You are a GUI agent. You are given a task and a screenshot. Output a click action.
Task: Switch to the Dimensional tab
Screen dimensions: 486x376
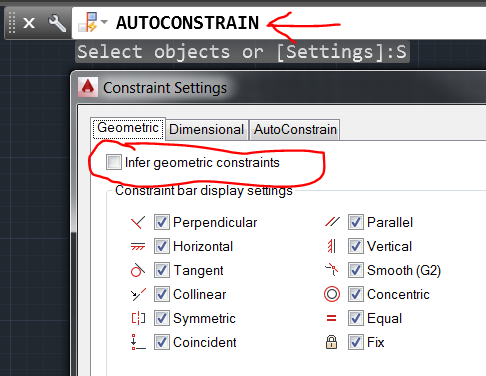pos(207,130)
